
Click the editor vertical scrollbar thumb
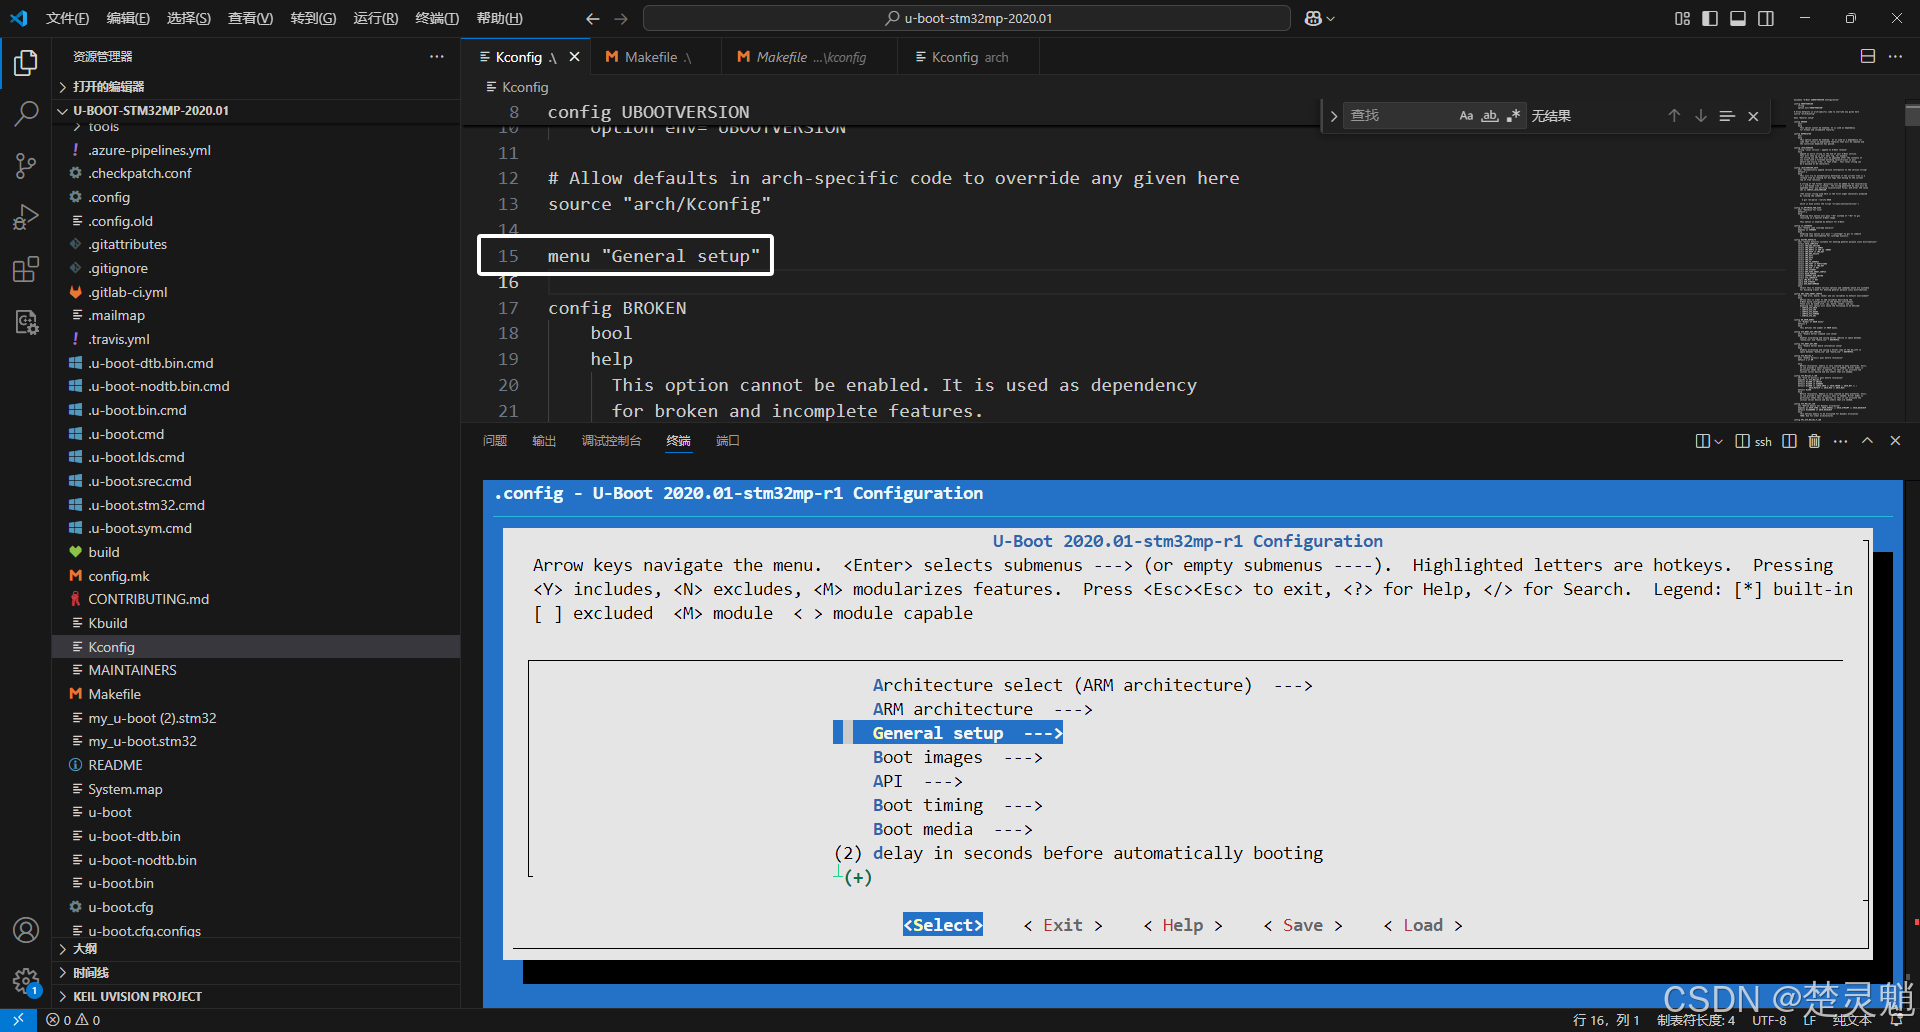[1912, 115]
